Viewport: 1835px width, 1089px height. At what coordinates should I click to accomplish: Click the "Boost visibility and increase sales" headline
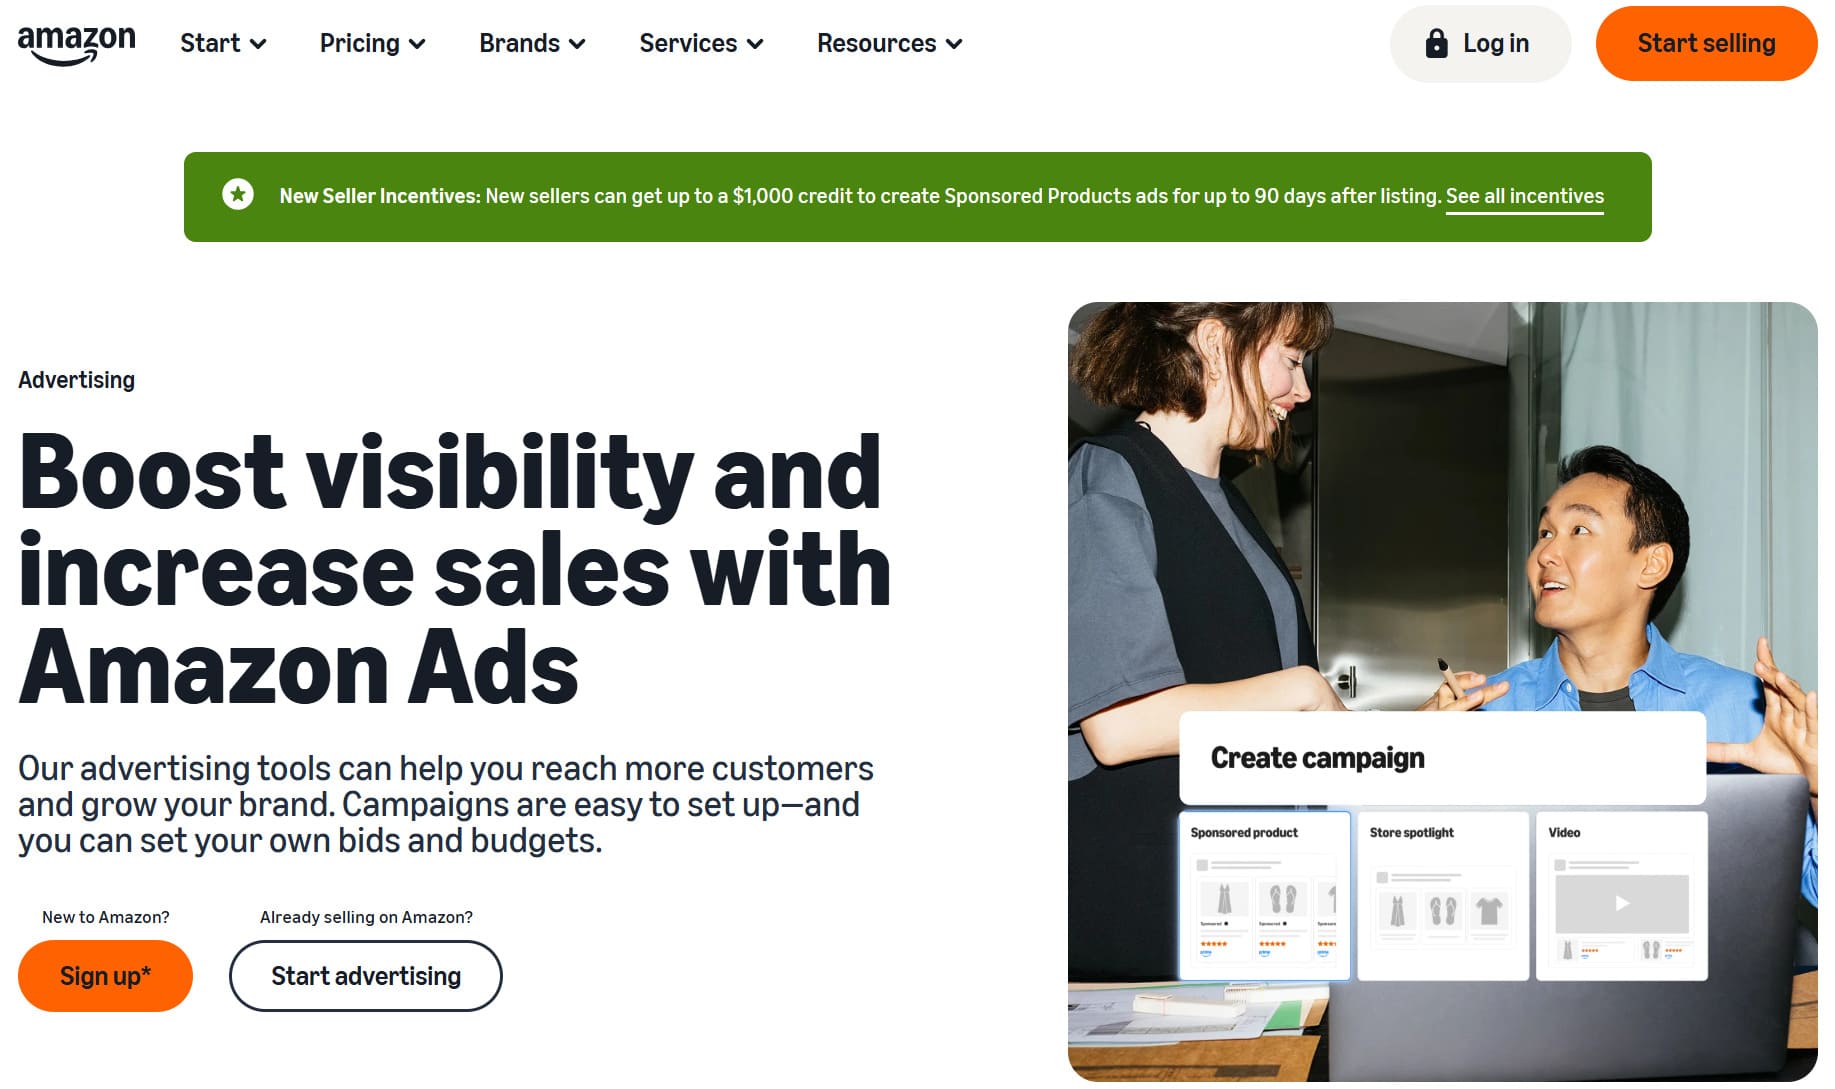click(455, 569)
